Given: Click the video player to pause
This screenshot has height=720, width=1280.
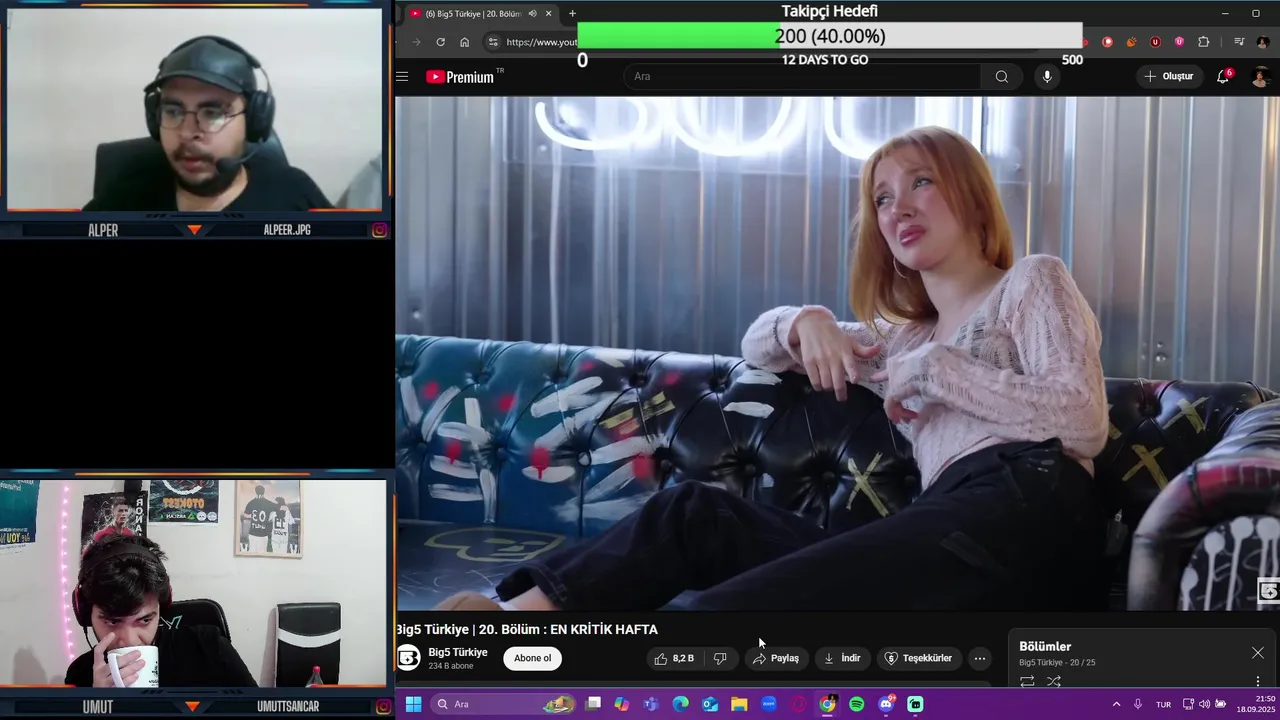Looking at the screenshot, I should pyautogui.click(x=837, y=353).
